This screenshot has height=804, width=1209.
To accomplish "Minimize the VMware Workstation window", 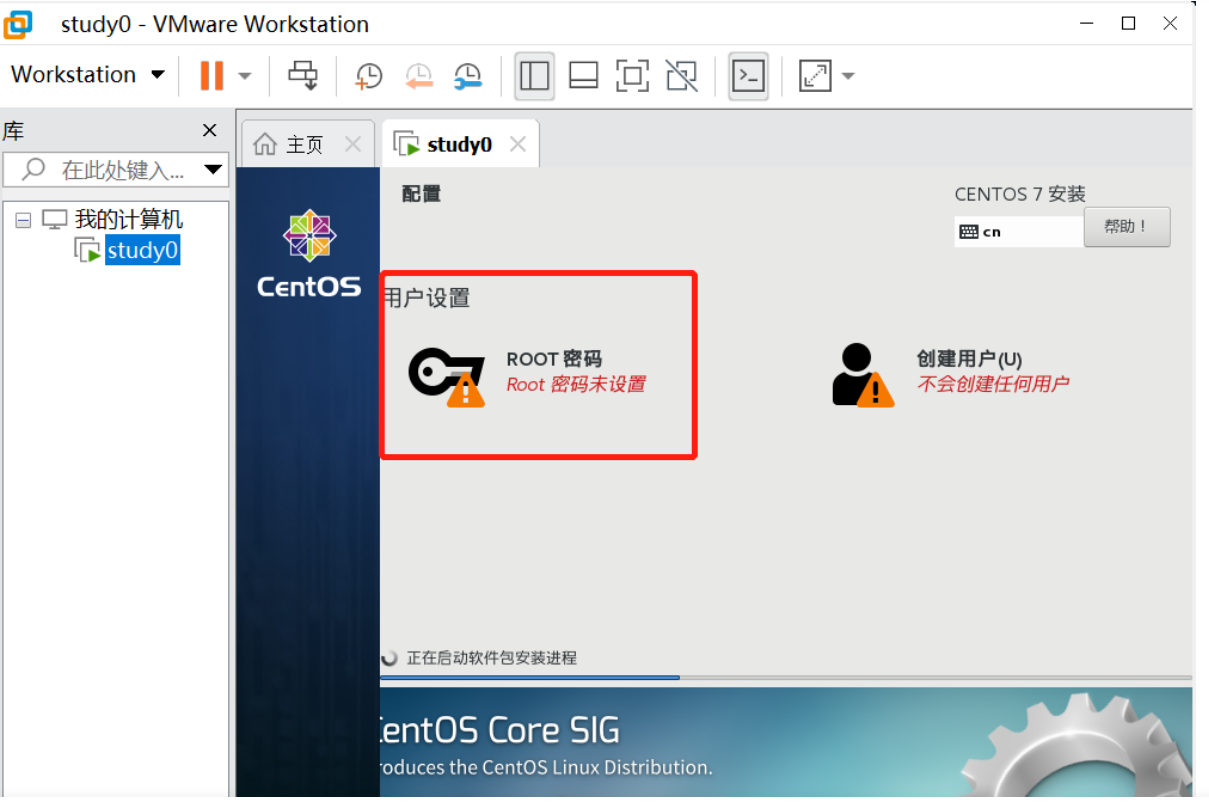I will point(1086,24).
